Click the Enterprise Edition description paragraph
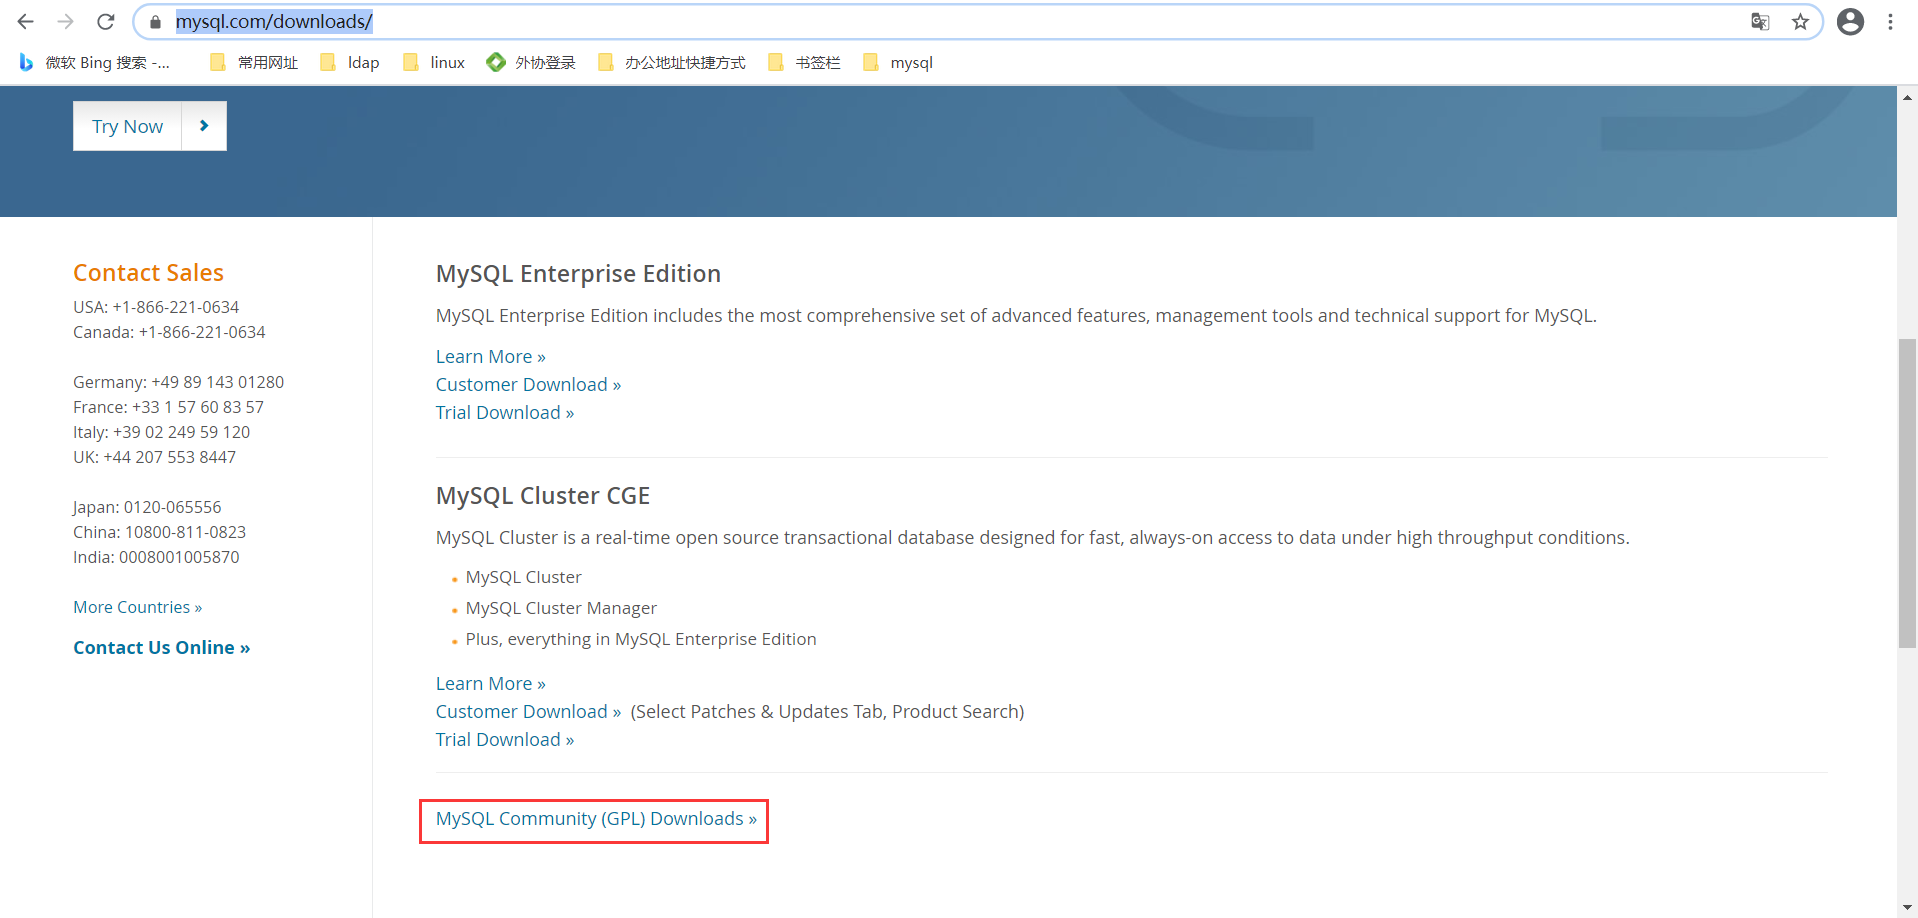 [1016, 316]
